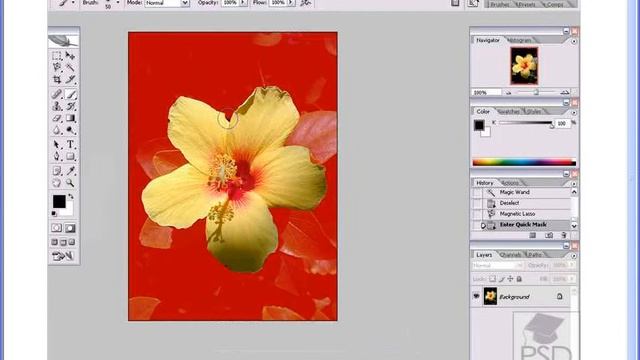Viewport: 640px width, 360px height.
Task: Open the Color panel options menu
Action: 574,112
